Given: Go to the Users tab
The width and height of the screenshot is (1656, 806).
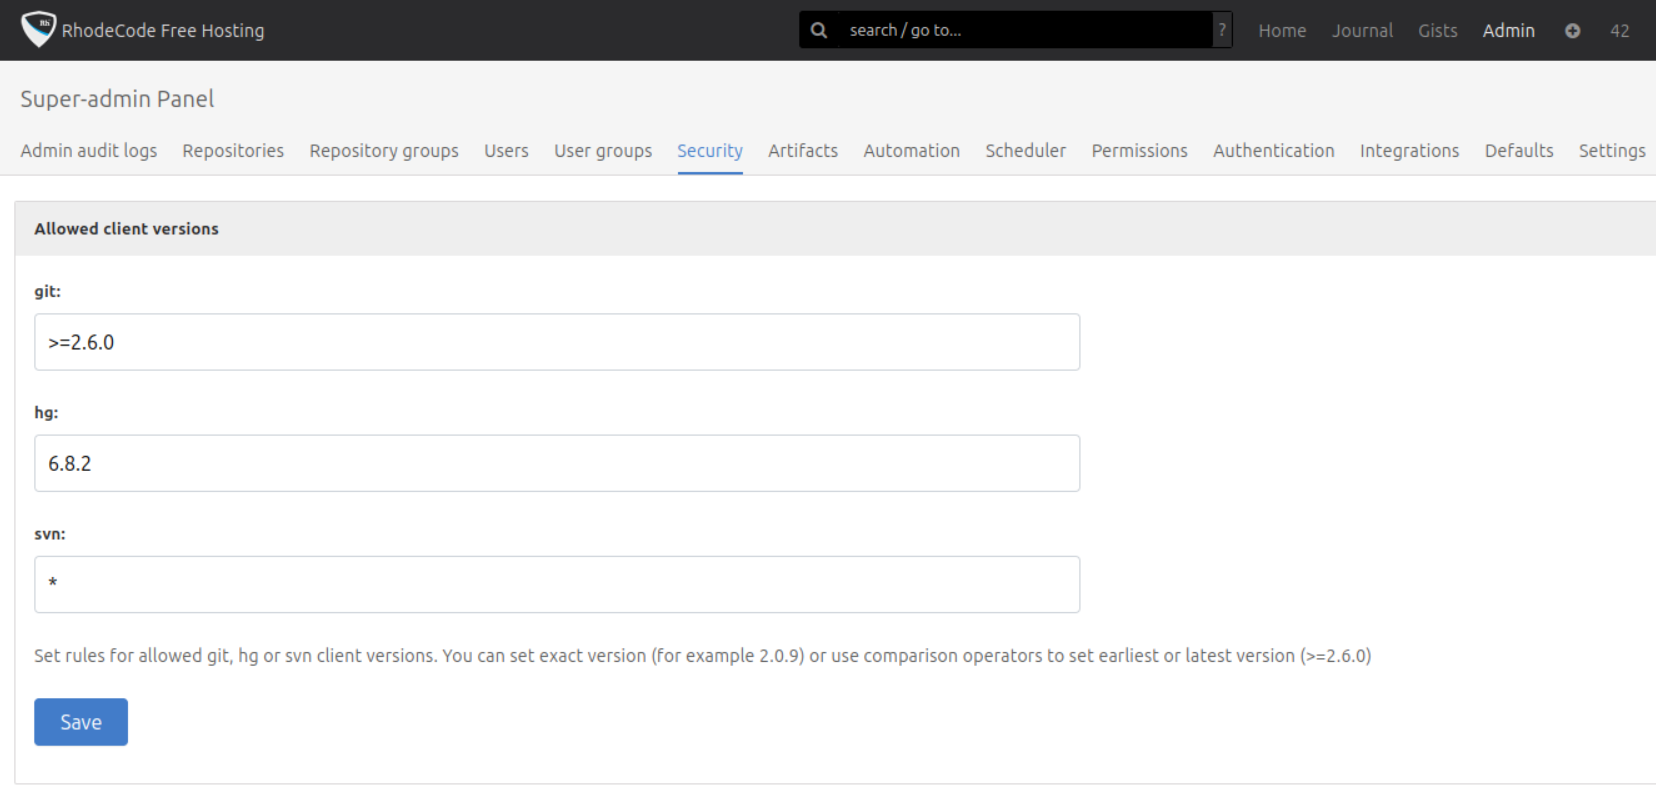Looking at the screenshot, I should (506, 151).
